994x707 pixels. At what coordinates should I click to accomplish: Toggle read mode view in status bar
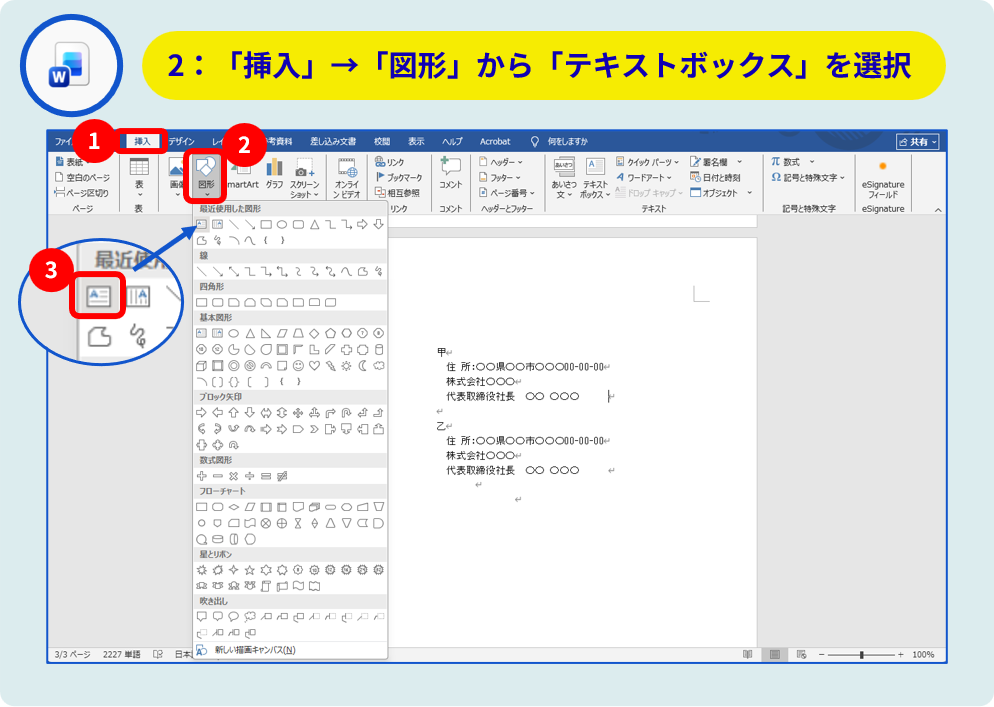click(x=747, y=654)
